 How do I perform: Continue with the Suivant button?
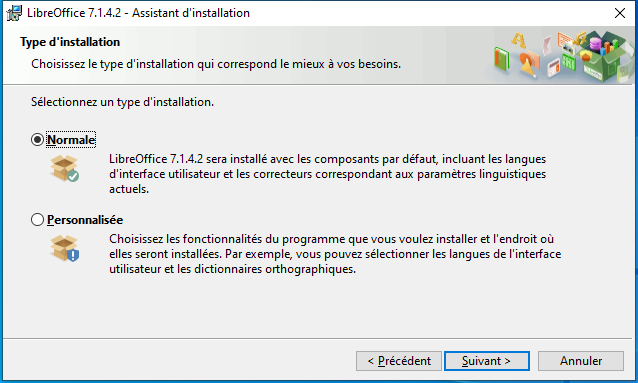[x=487, y=361]
